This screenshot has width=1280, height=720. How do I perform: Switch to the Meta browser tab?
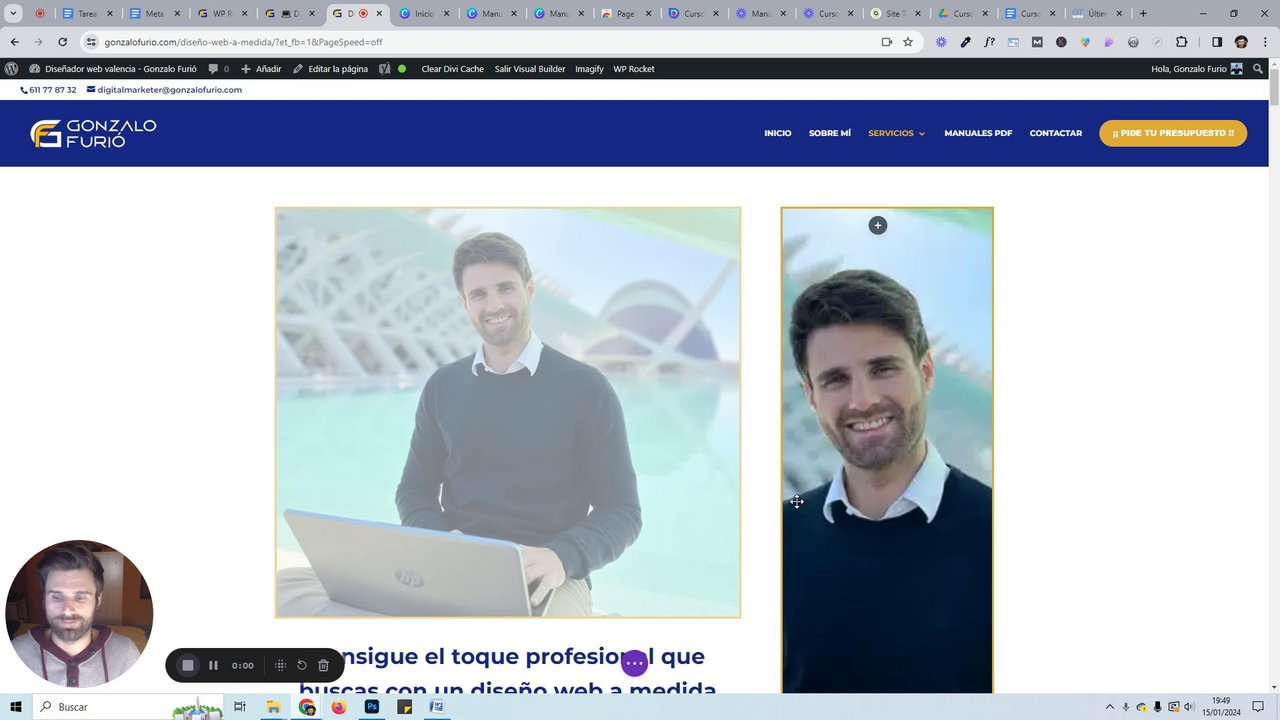tap(154, 14)
